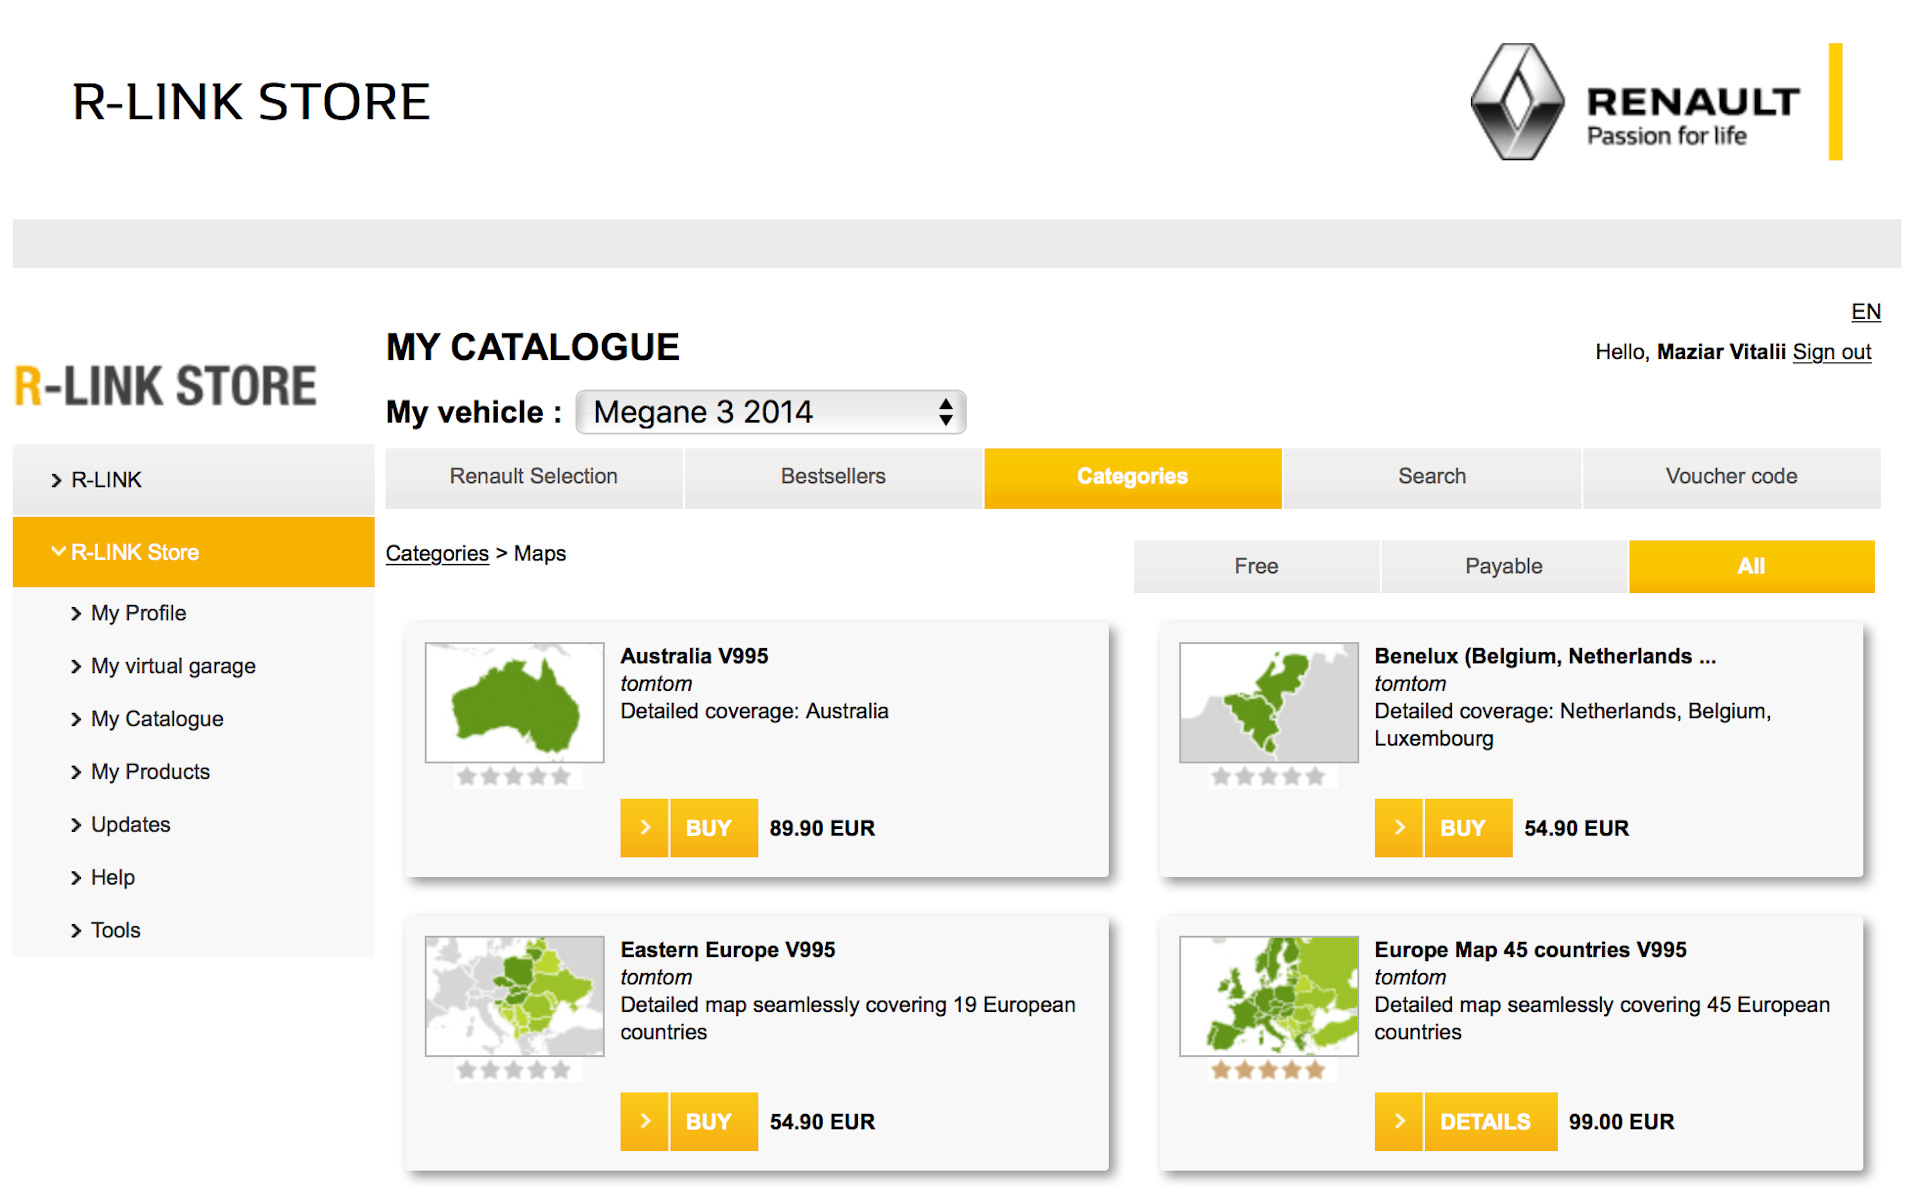
Task: Filter products by Free
Action: pyautogui.click(x=1256, y=566)
